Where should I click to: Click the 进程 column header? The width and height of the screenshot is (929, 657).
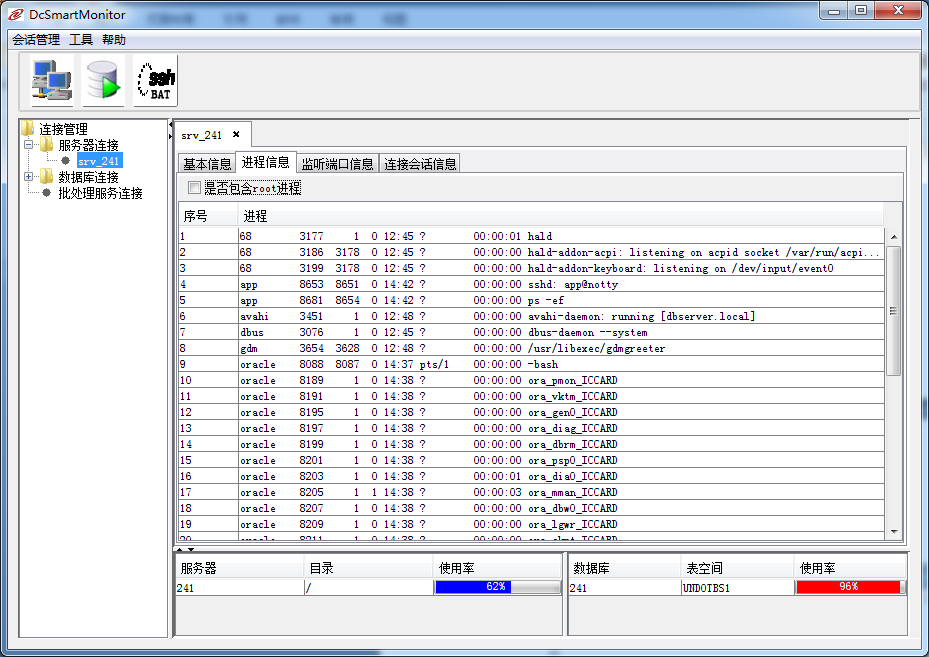[560, 216]
